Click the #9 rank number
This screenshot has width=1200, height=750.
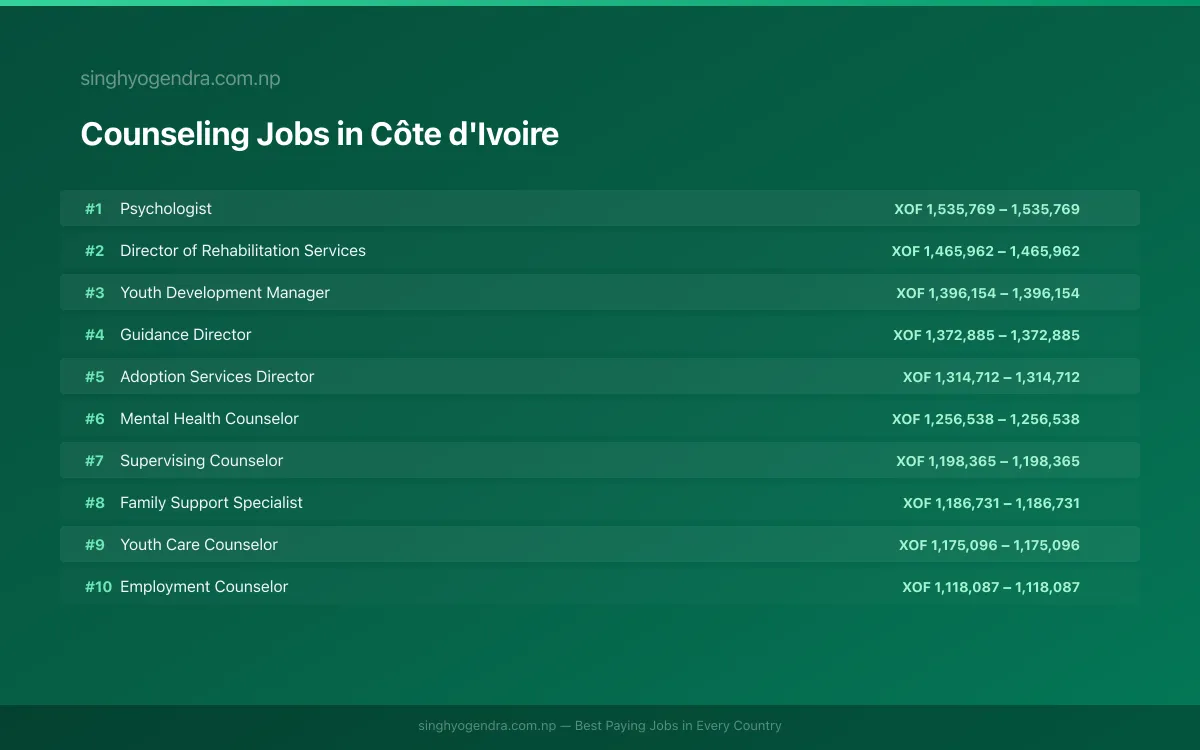(94, 545)
